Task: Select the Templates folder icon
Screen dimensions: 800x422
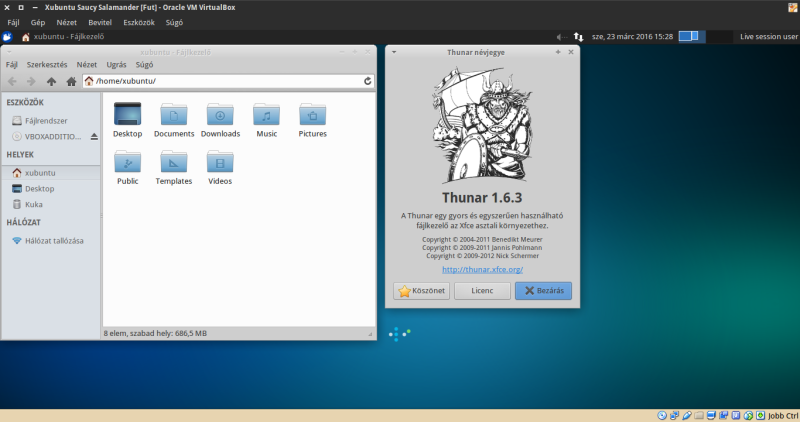Action: pos(174,161)
